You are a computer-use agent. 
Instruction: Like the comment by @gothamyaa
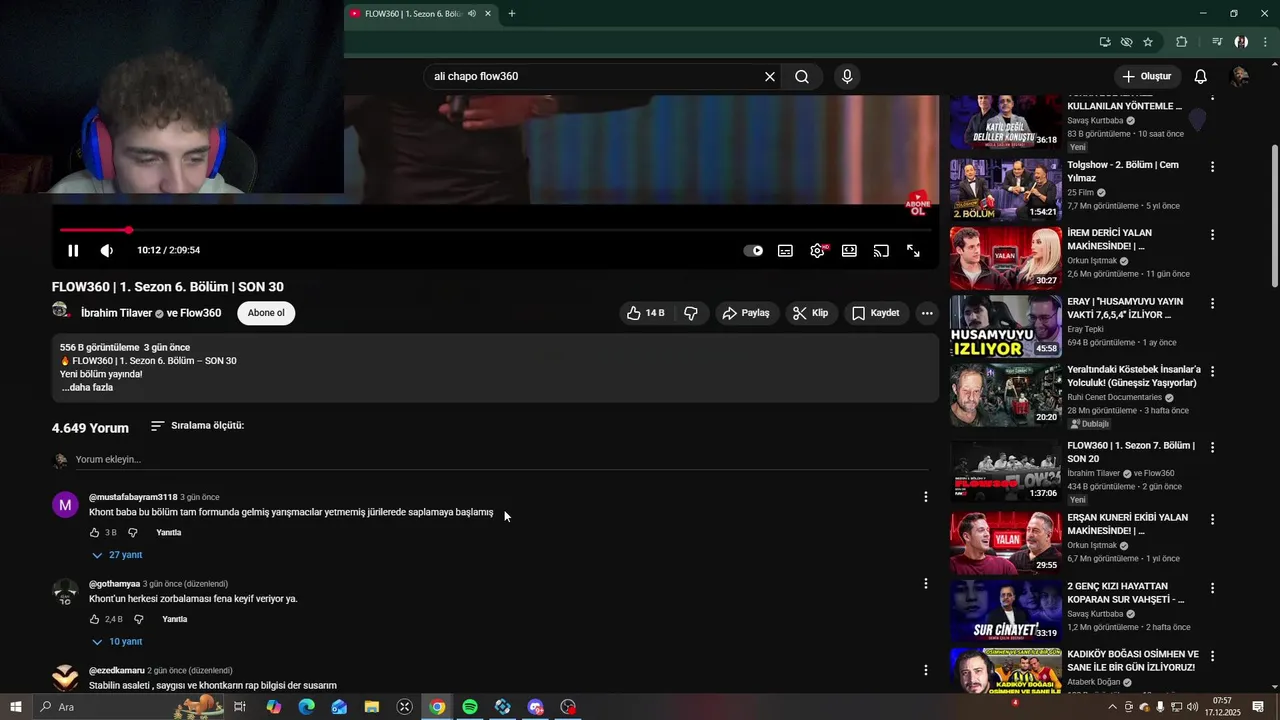(95, 620)
